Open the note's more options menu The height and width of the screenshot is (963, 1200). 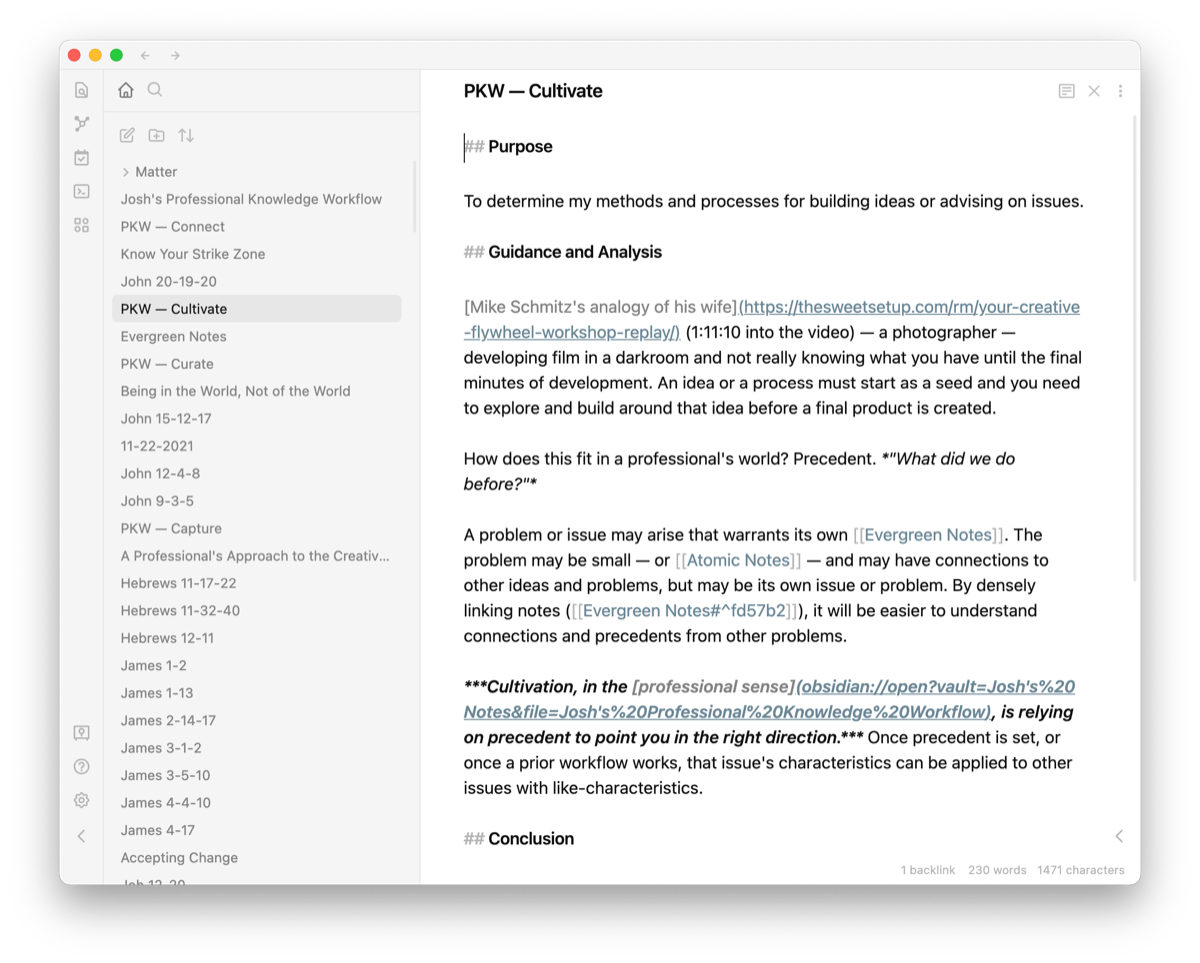point(1120,91)
